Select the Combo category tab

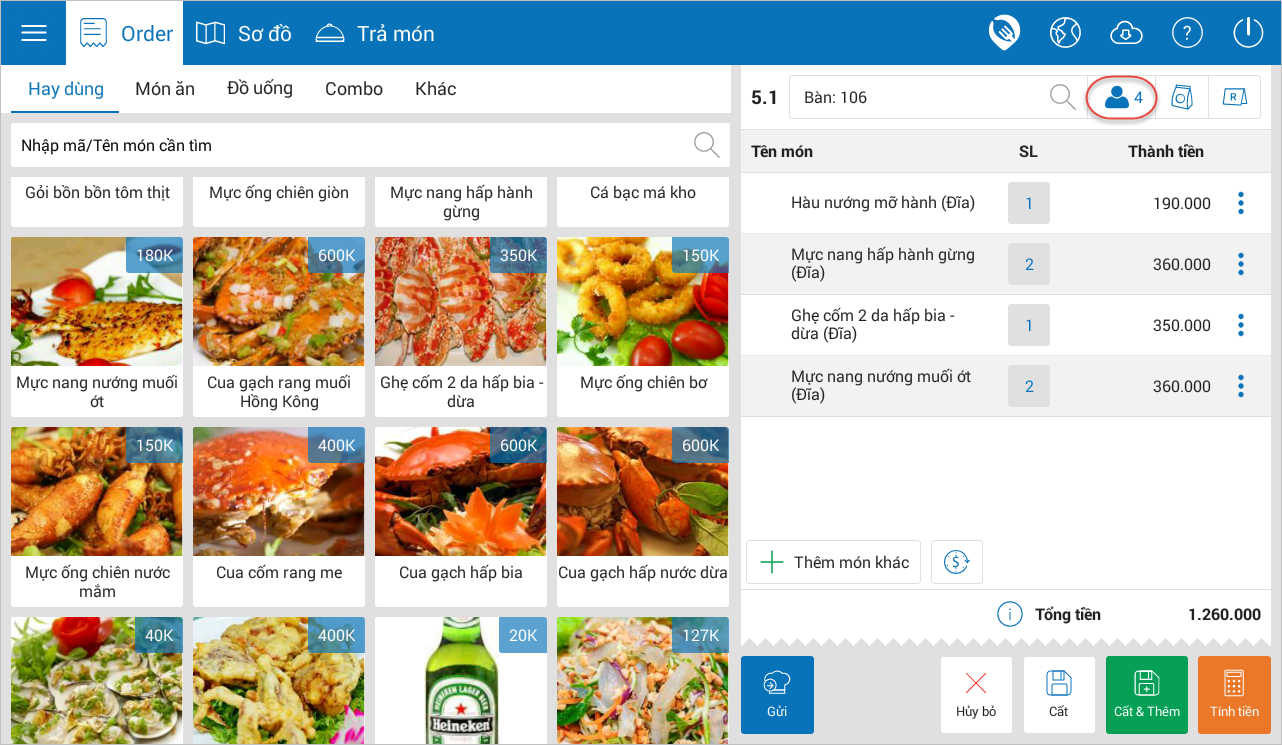[x=354, y=89]
